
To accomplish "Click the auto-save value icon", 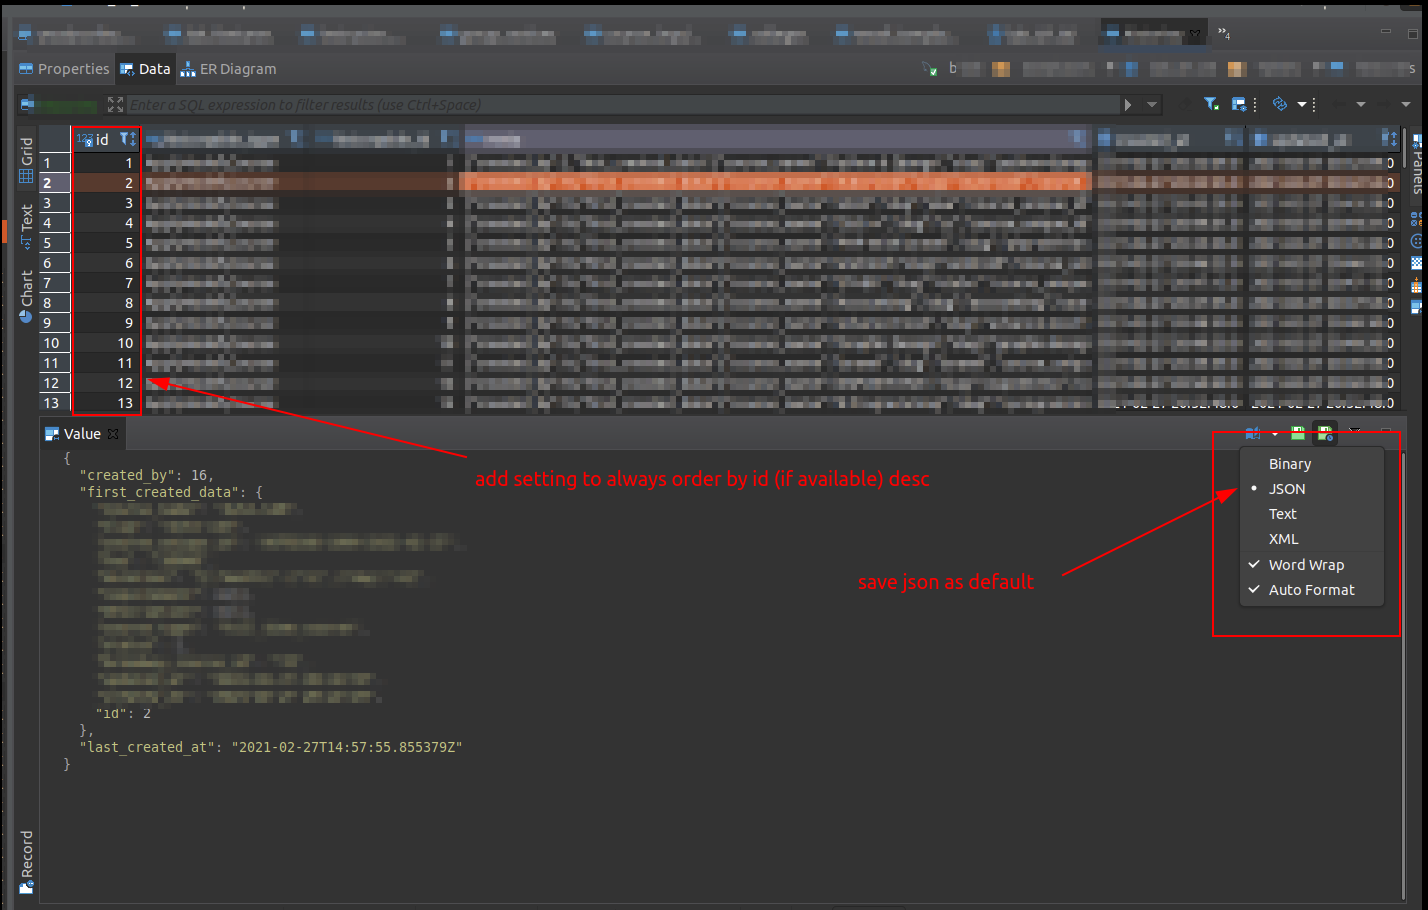I will tap(1324, 433).
